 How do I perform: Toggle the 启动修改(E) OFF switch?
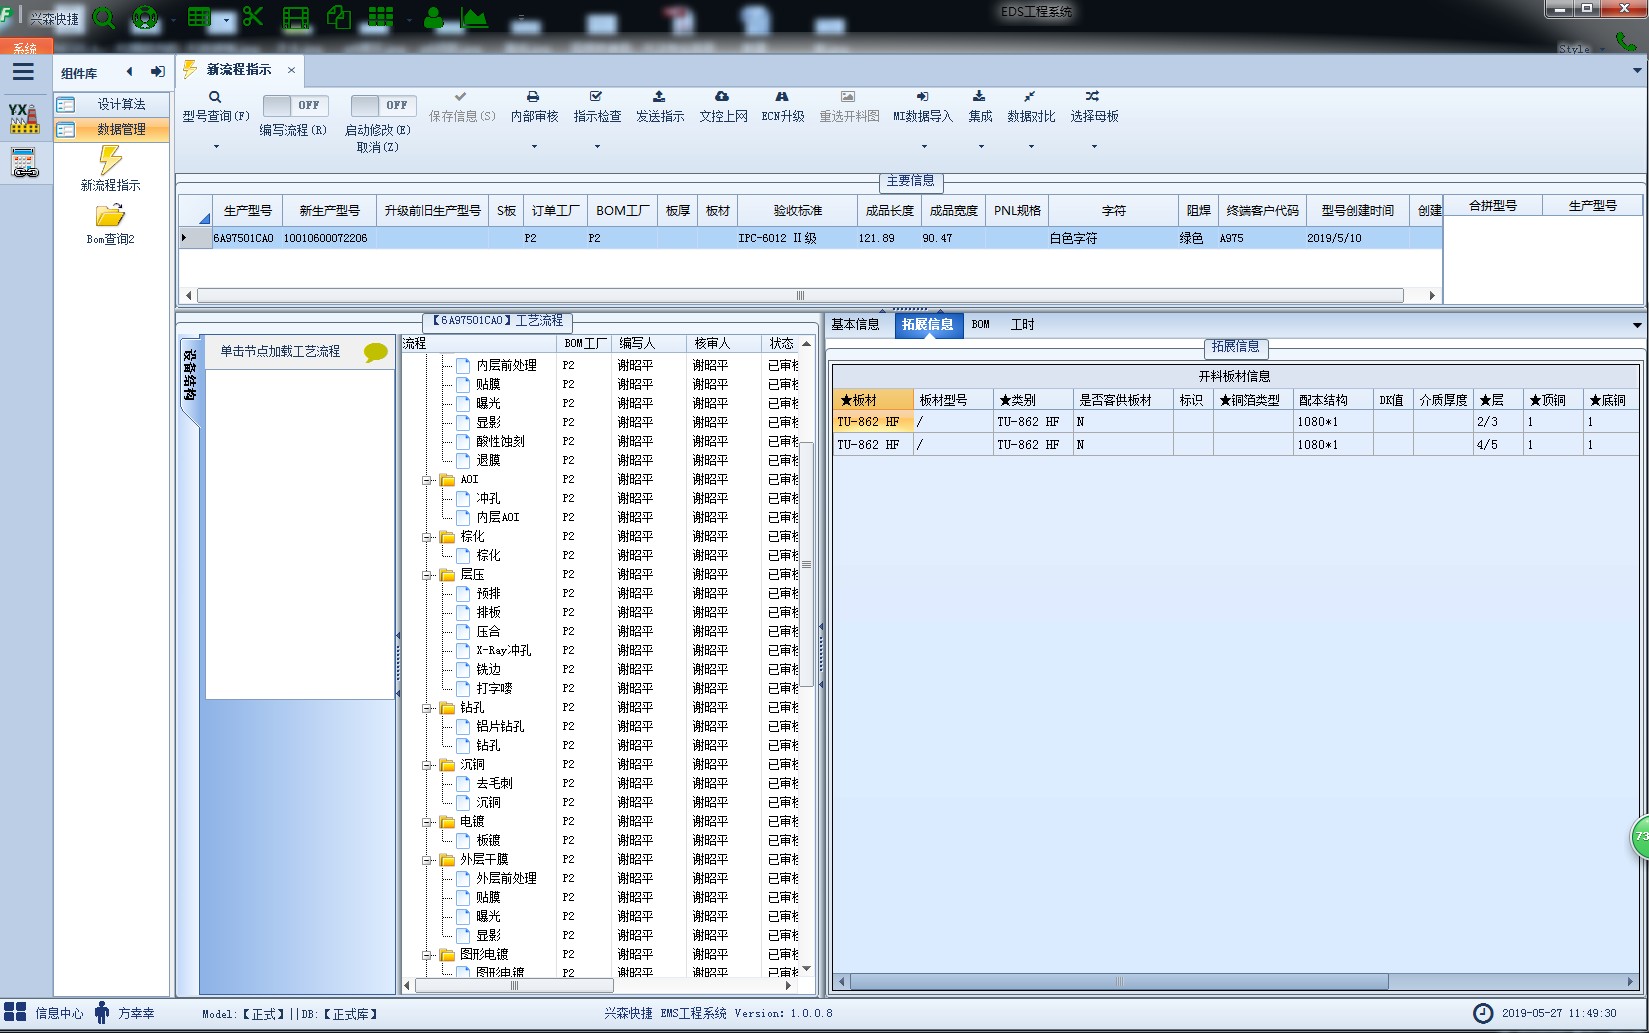click(x=382, y=105)
